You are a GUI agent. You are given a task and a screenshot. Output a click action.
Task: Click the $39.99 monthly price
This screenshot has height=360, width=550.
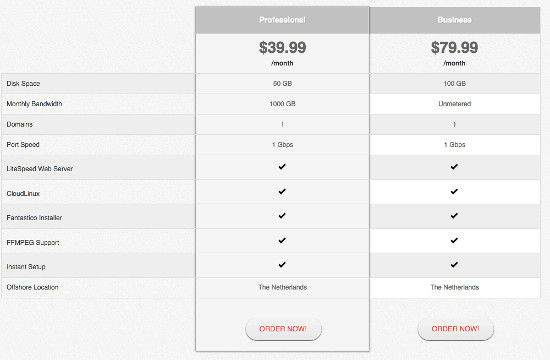[x=282, y=48]
